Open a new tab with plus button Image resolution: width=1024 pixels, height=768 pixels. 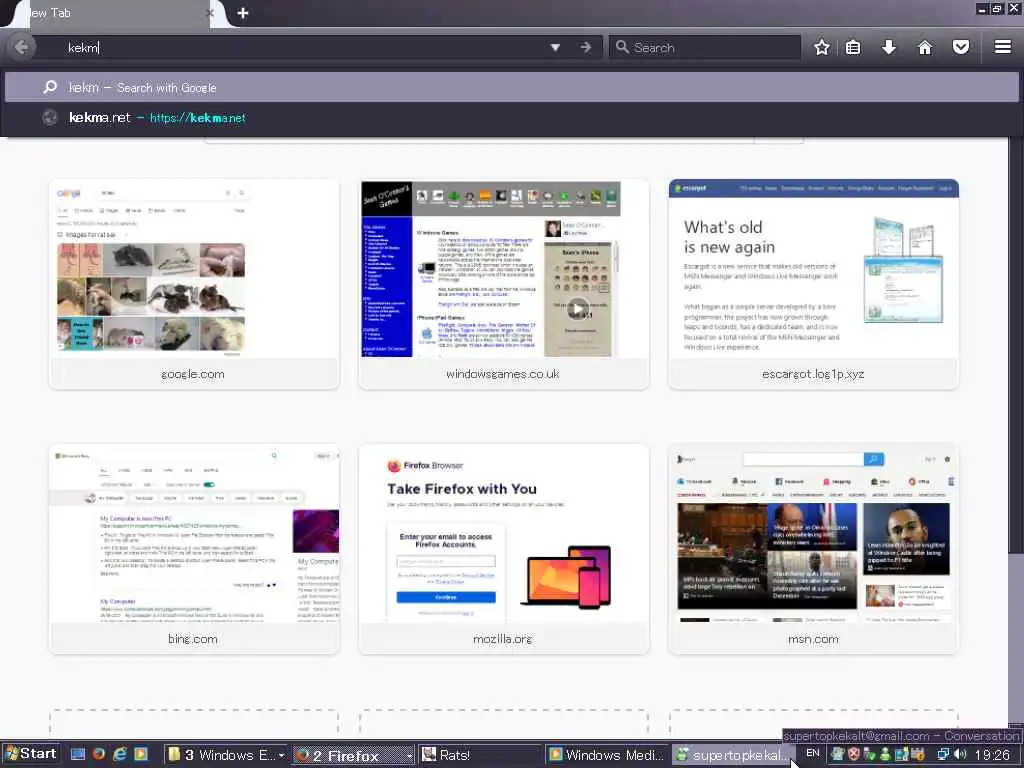pyautogui.click(x=243, y=13)
